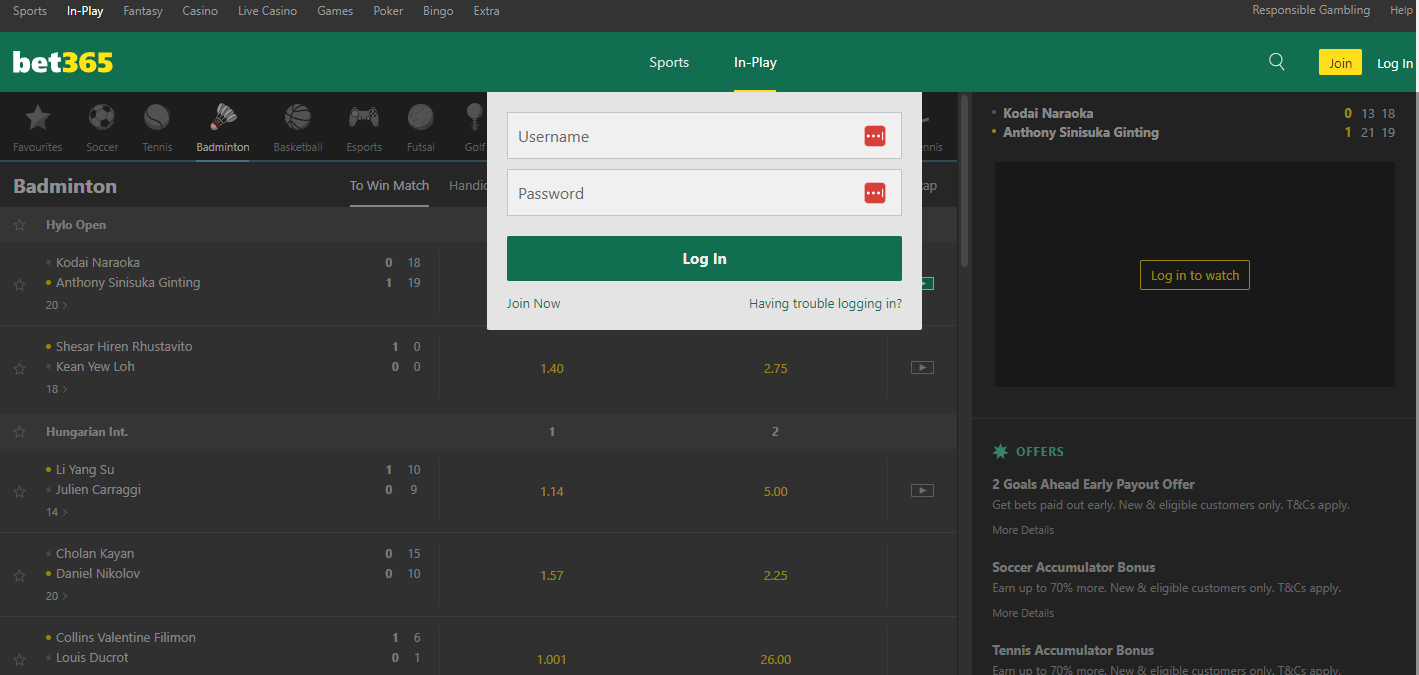
Task: Toggle the star beside Shesar Hiren Rhustavito match
Action: [x=19, y=367]
